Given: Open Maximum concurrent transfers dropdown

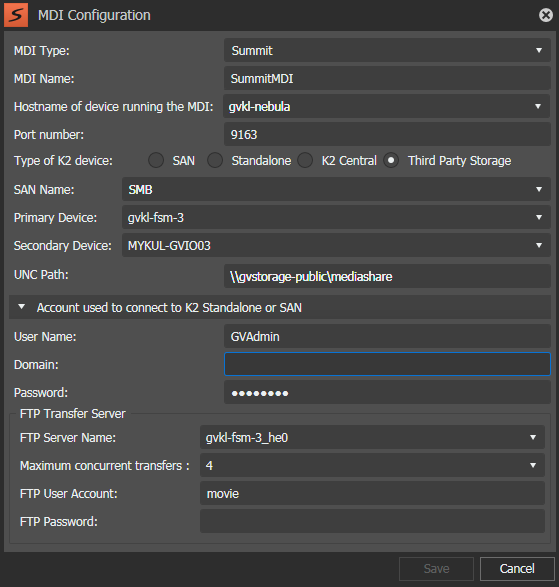Looking at the screenshot, I should pos(372,465).
